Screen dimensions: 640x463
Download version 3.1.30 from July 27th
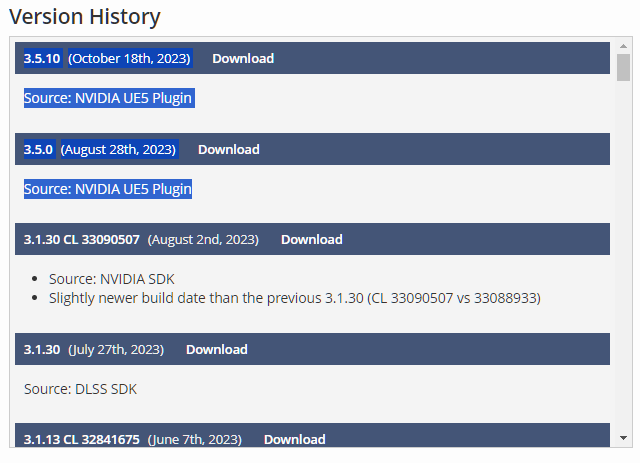(x=216, y=349)
